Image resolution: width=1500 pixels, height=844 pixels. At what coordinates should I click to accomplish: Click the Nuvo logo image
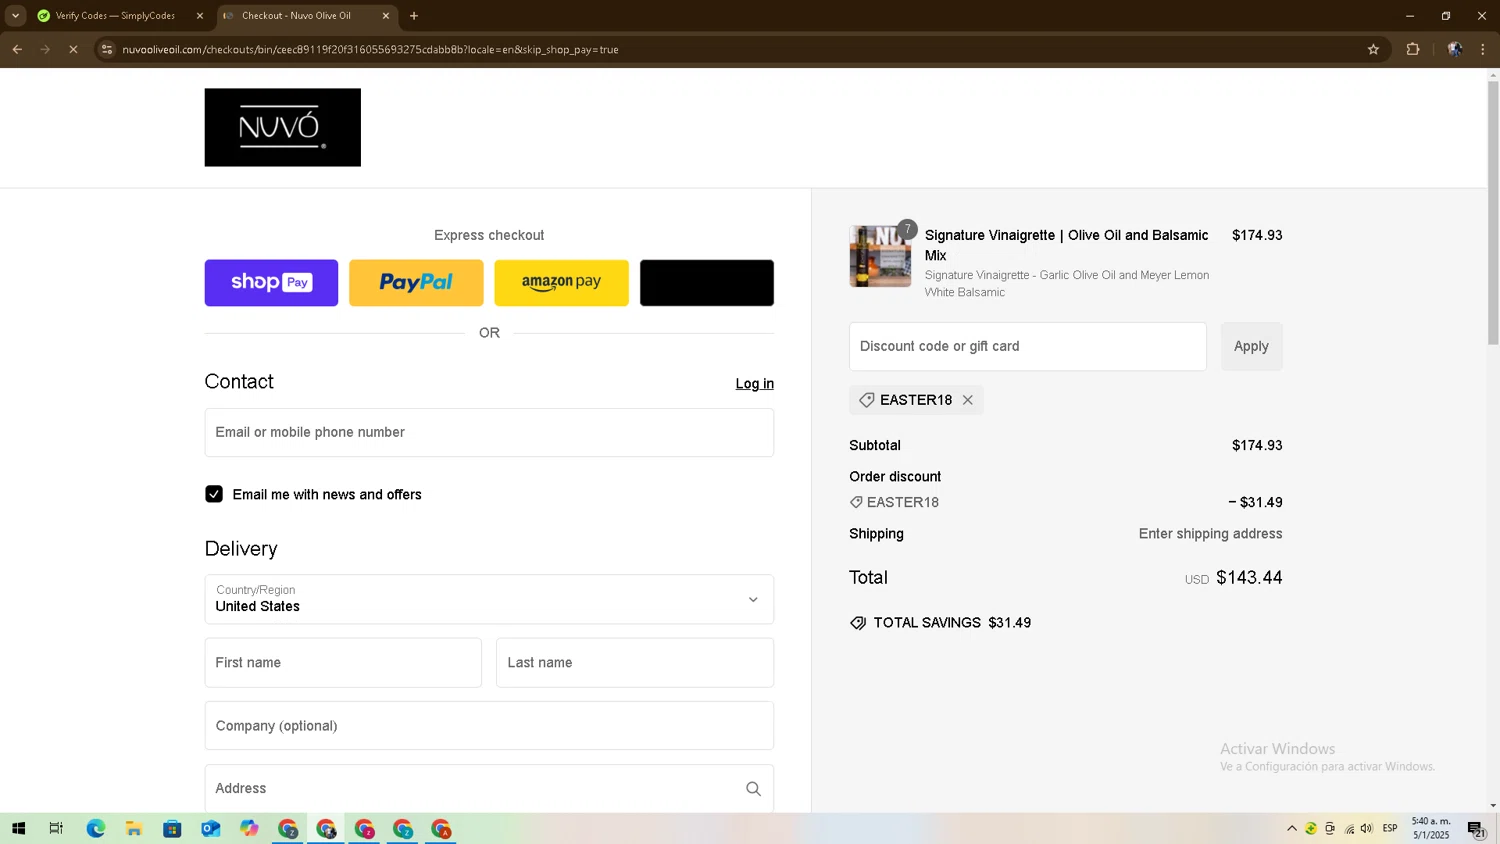283,127
